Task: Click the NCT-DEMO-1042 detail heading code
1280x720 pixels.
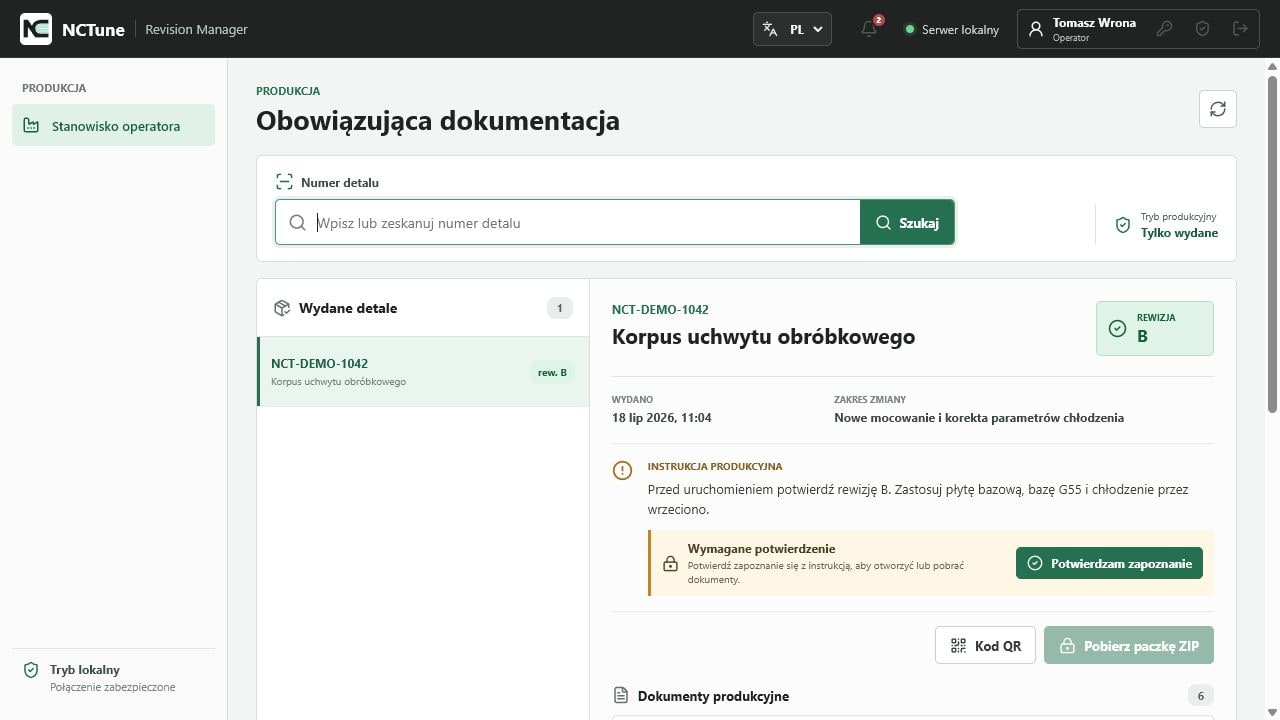Action: pyautogui.click(x=660, y=309)
